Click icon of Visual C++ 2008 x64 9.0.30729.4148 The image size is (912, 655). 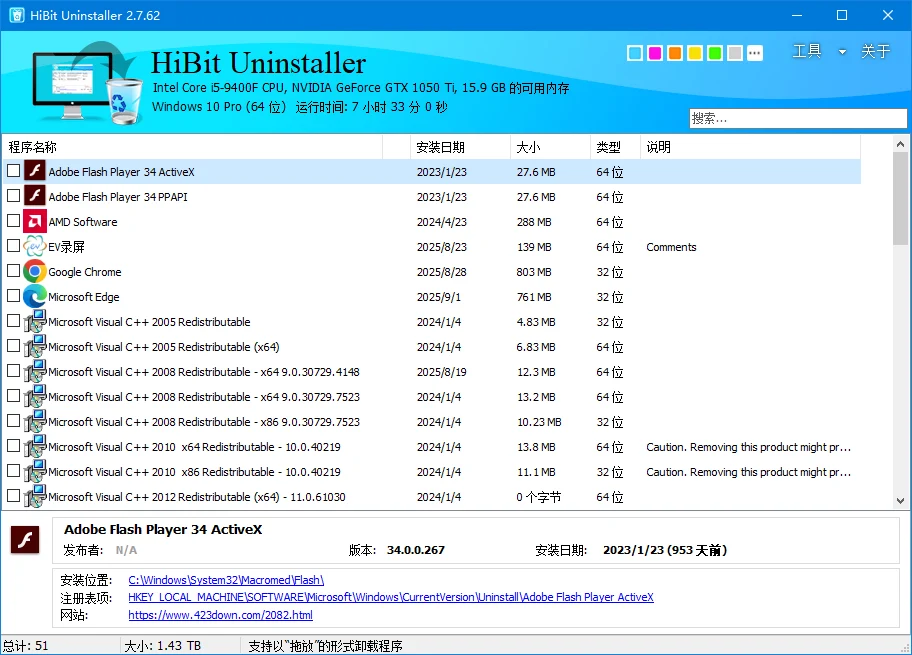coord(35,372)
